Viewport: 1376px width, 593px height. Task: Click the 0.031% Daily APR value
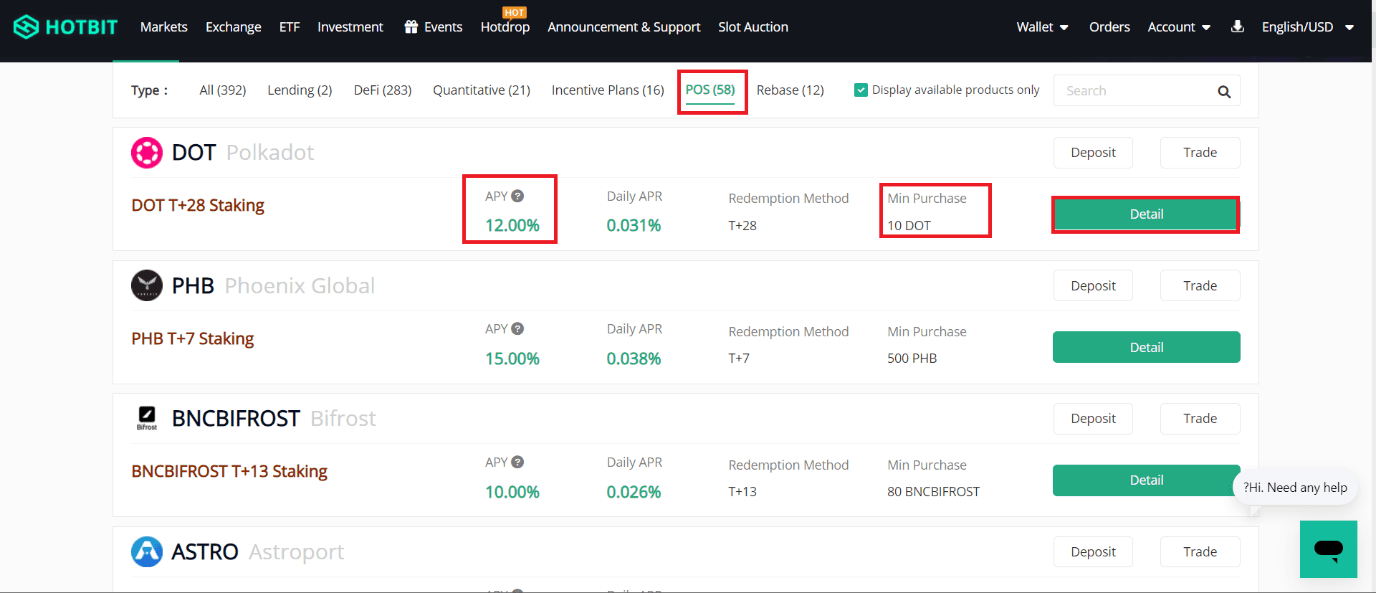[x=634, y=225]
